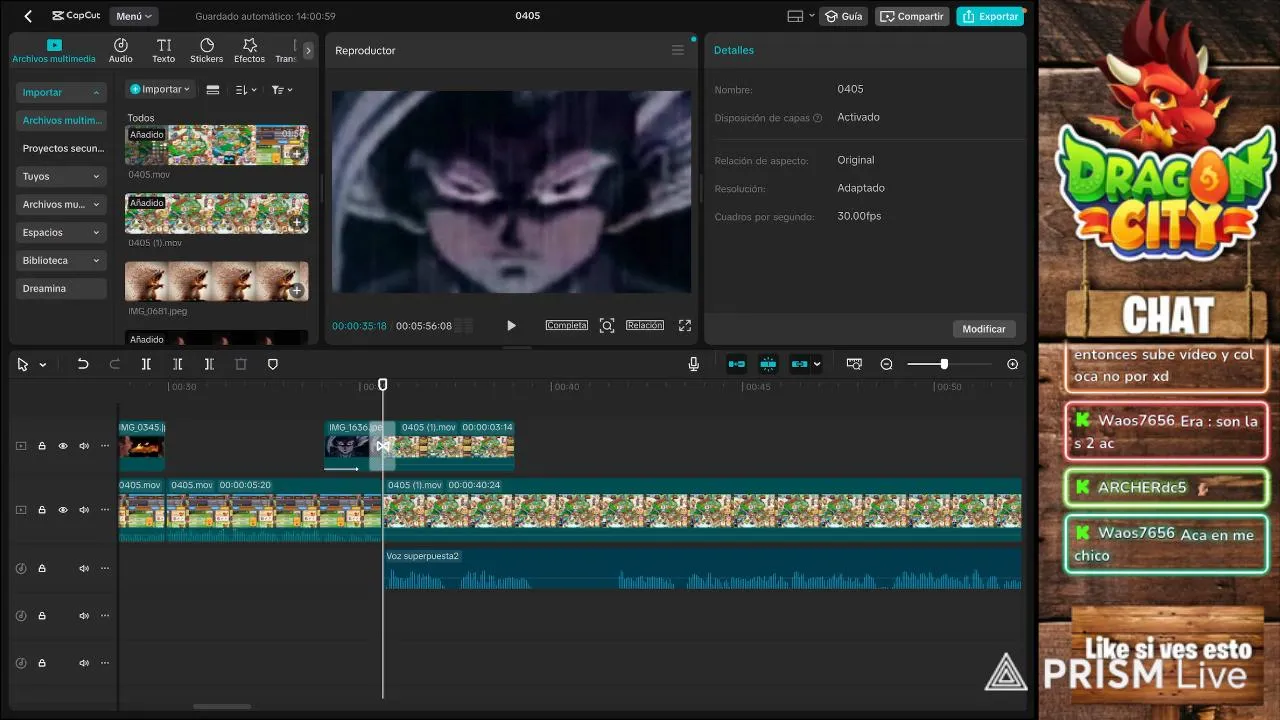Select the pointer selection tool

(23, 365)
